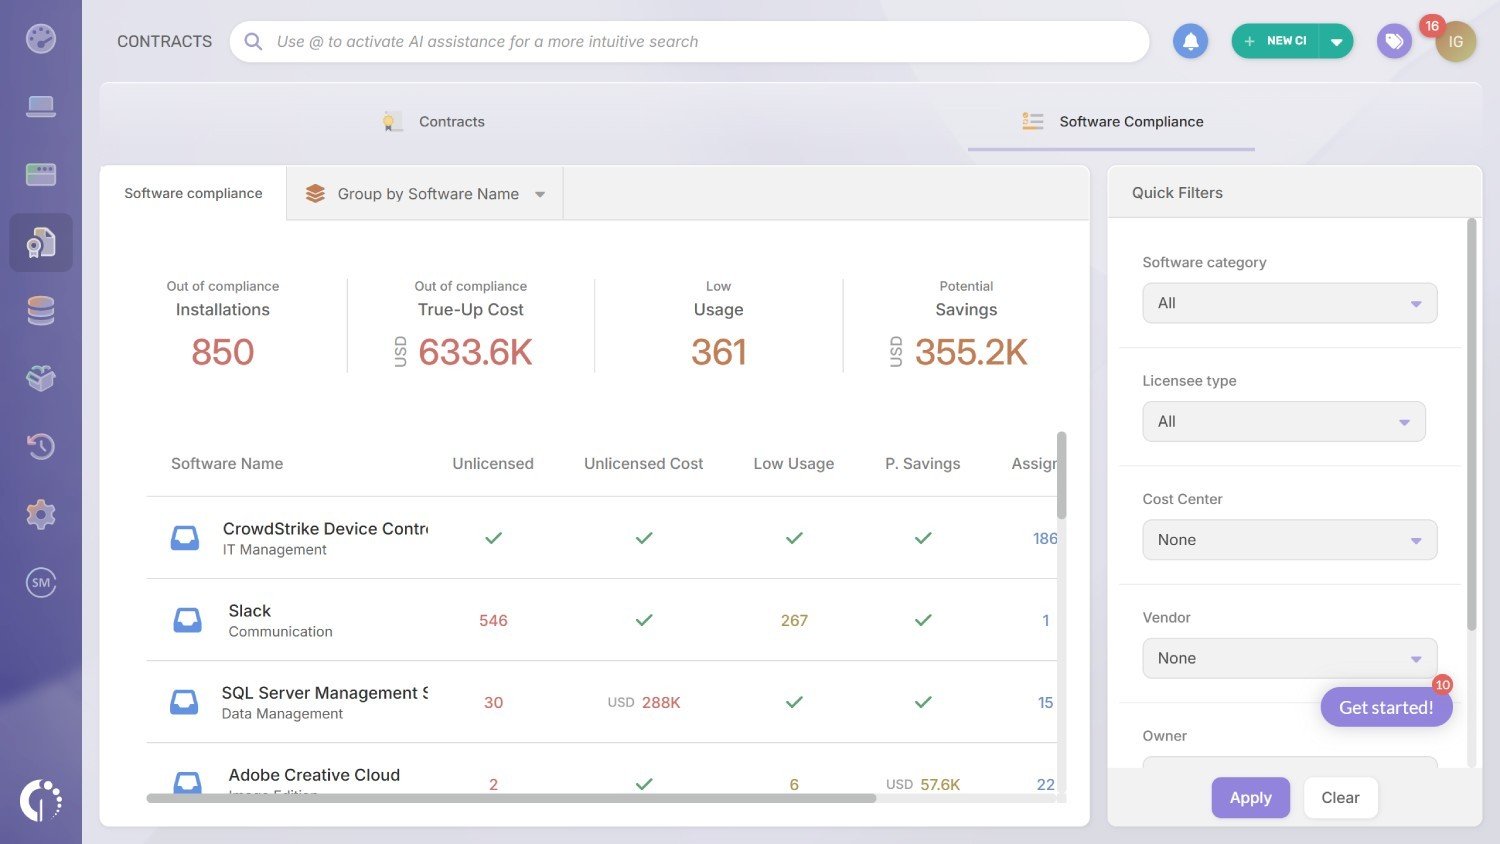Expand the Group by Software Name selector
This screenshot has width=1500, height=844.
[424, 193]
